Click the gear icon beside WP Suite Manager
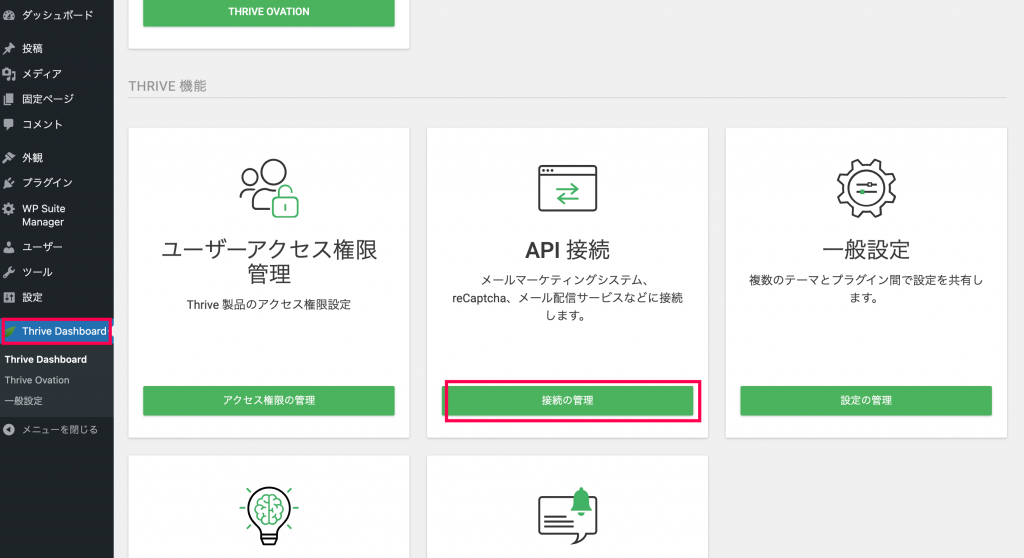The image size is (1024, 558). [x=8, y=208]
